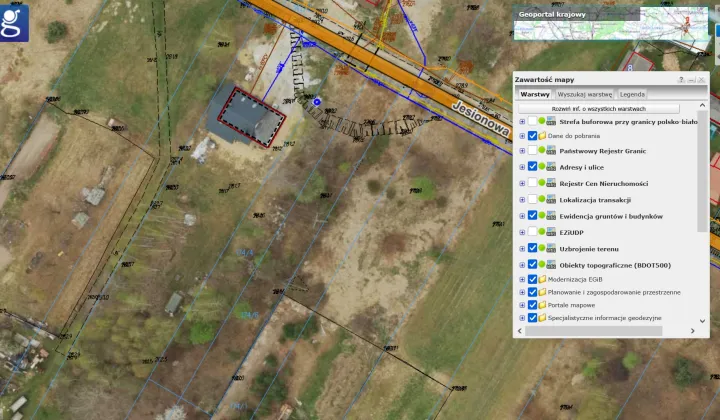Click the Geoportal "g" logo
This screenshot has height=420, width=720.
14,23
